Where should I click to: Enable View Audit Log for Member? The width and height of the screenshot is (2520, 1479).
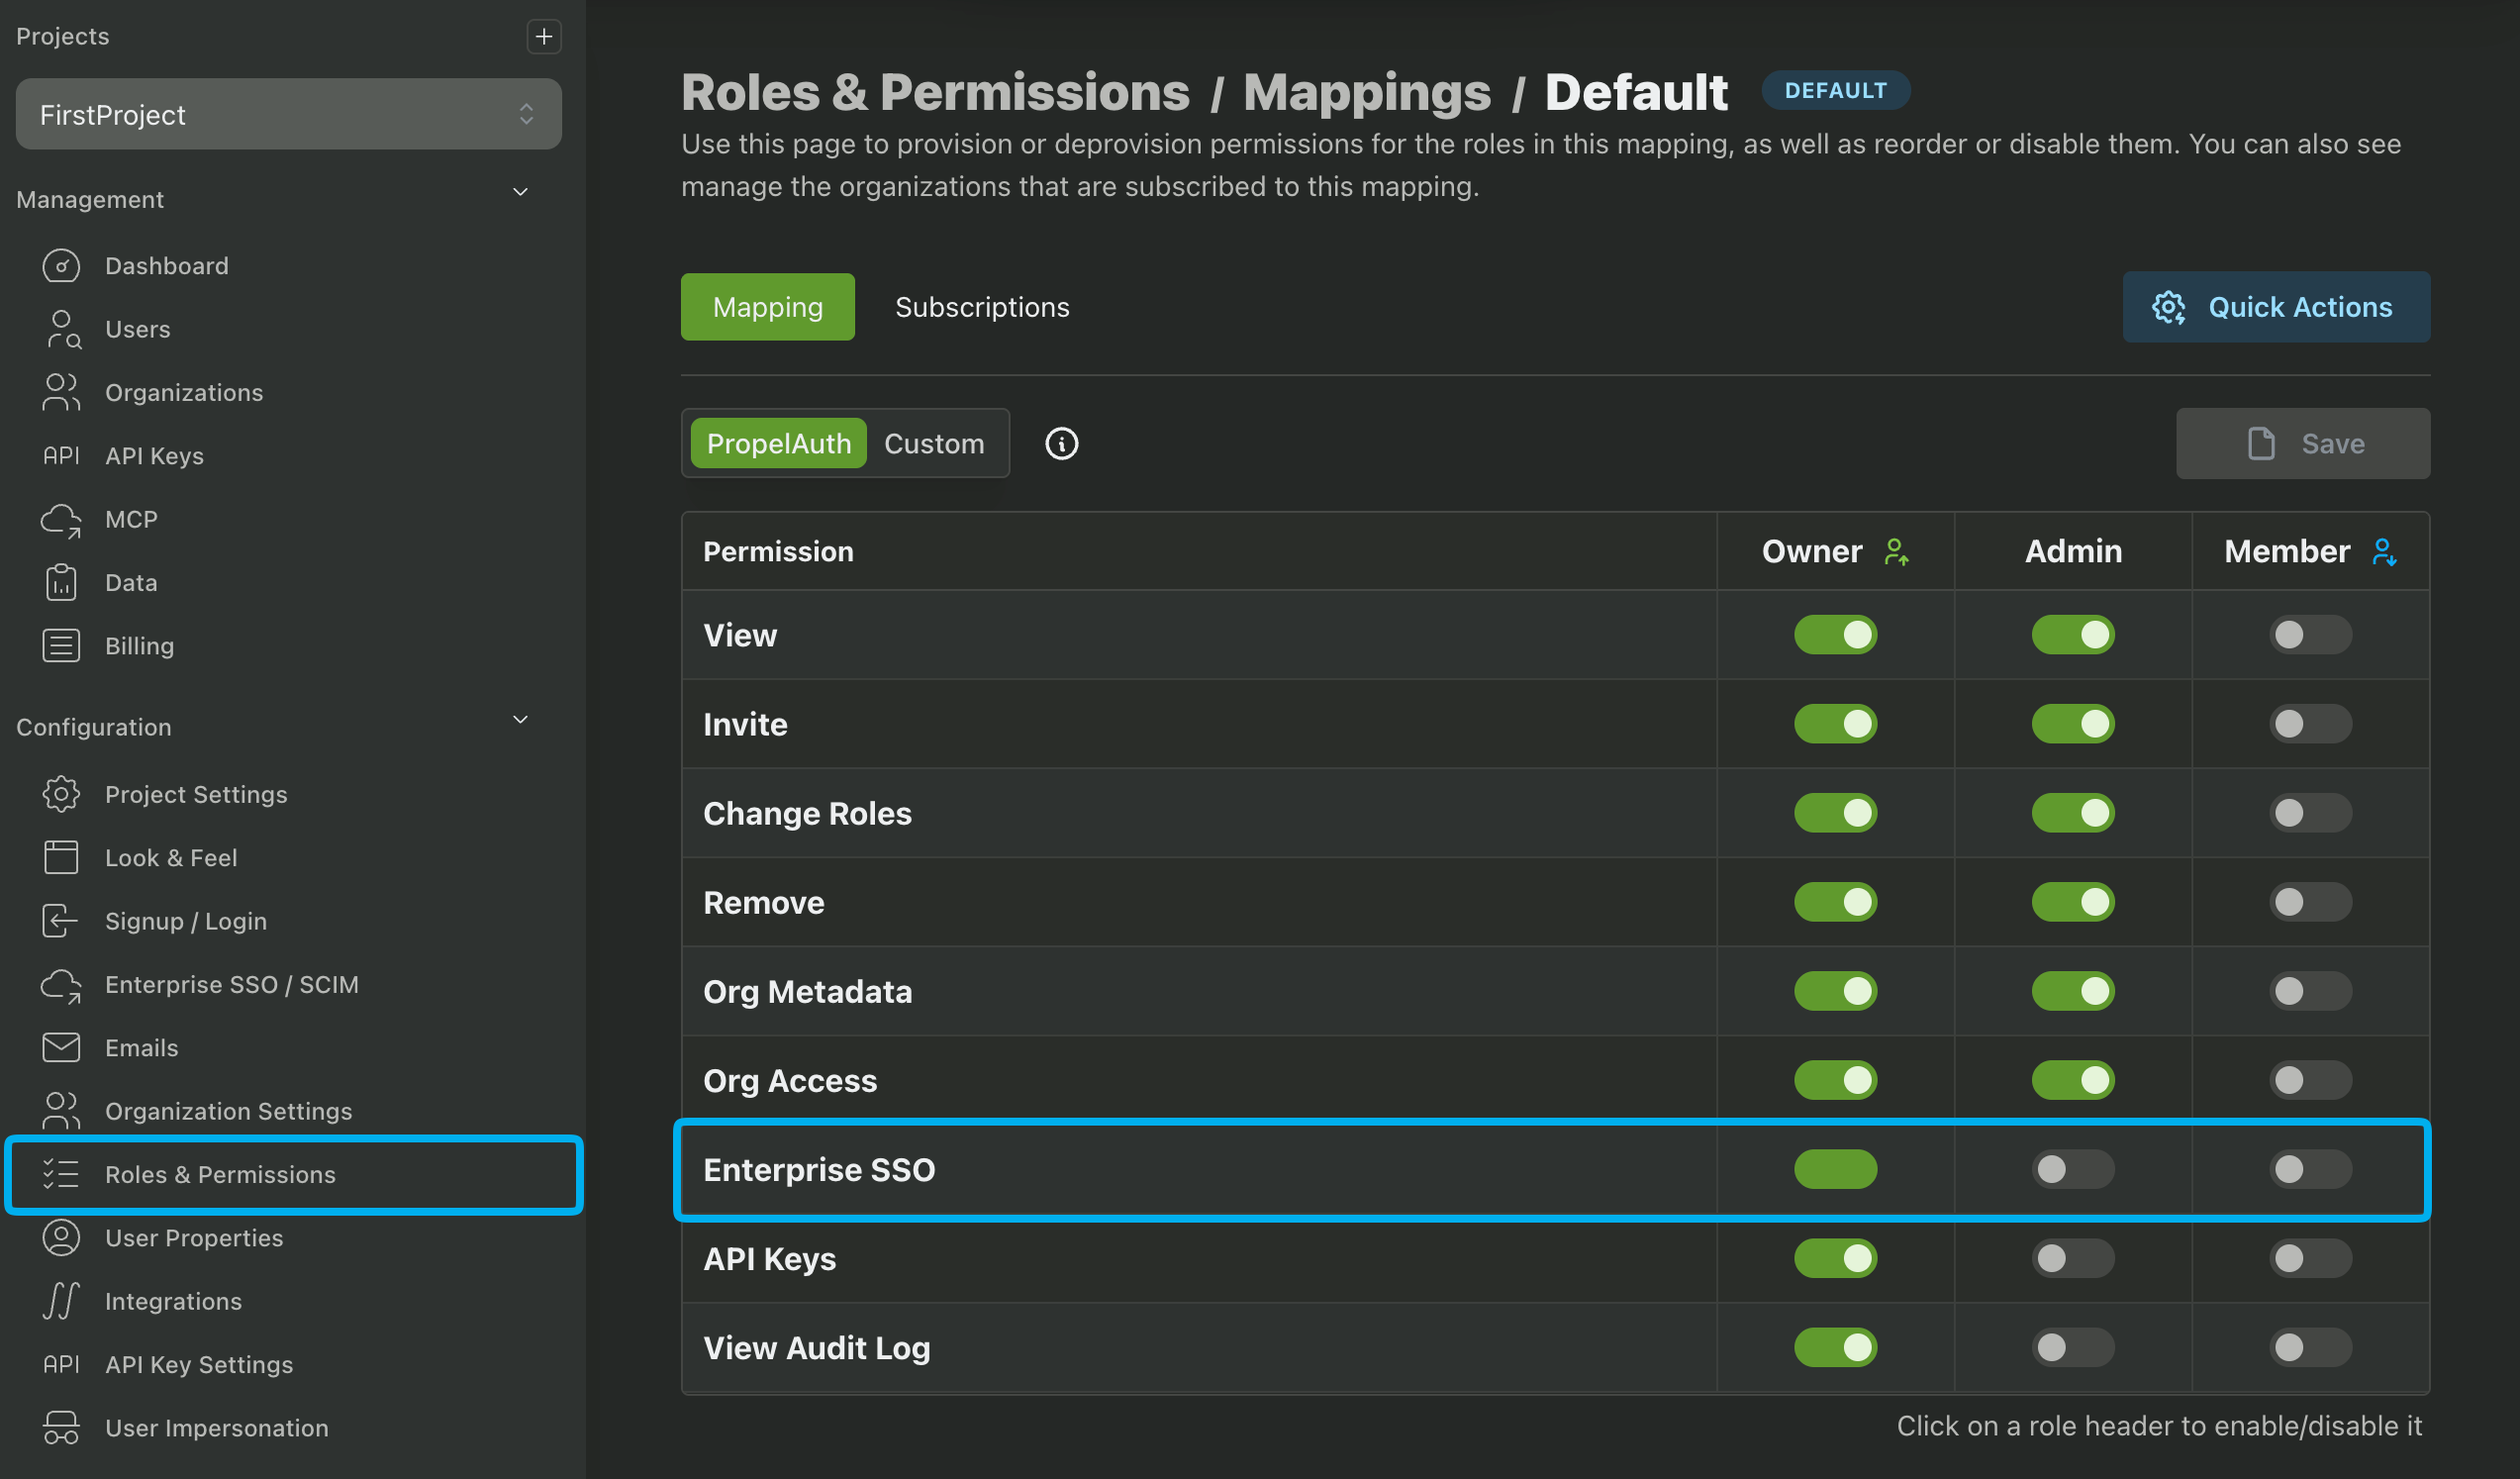coord(2310,1347)
